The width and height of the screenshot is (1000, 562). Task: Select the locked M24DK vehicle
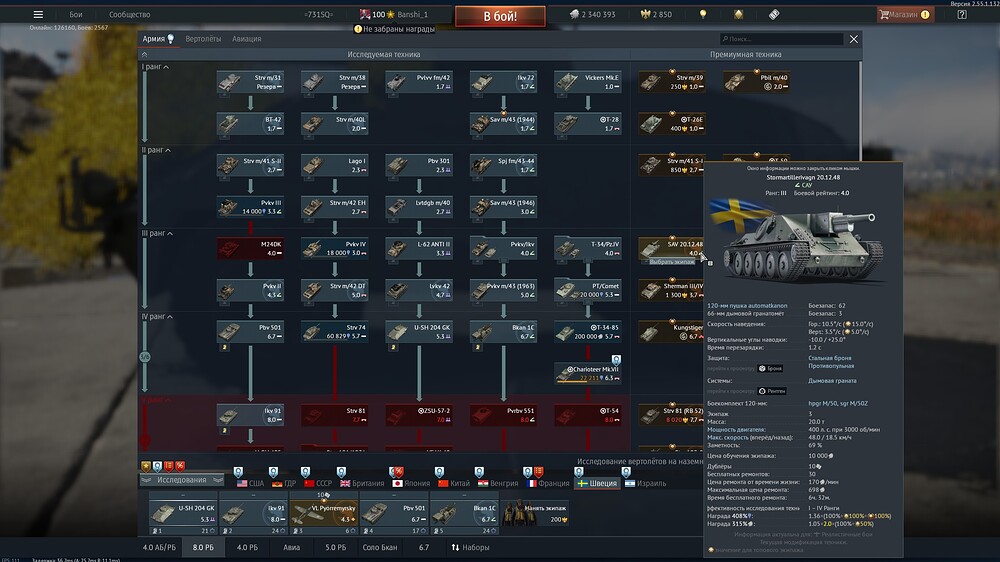coord(250,248)
